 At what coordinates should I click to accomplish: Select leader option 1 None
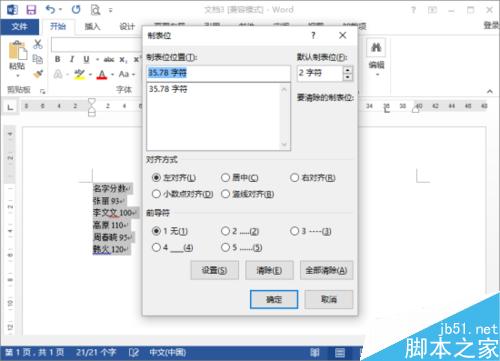point(156,231)
